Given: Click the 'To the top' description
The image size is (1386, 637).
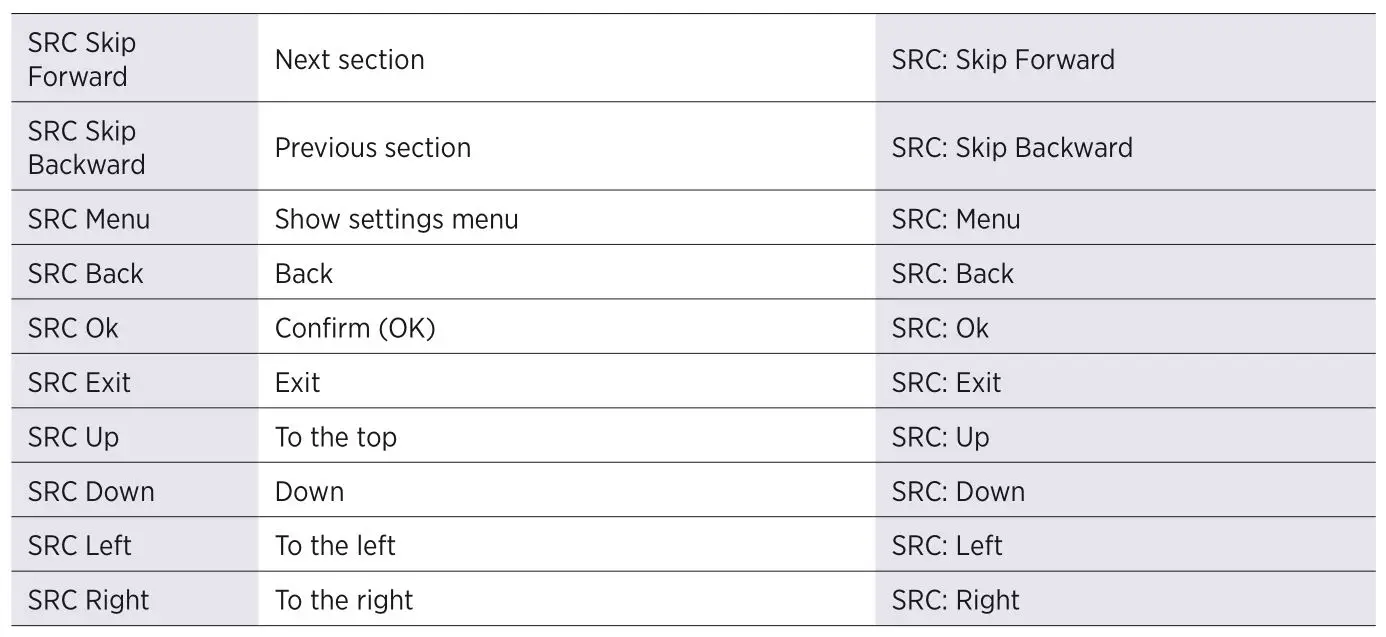Looking at the screenshot, I should coord(335,437).
